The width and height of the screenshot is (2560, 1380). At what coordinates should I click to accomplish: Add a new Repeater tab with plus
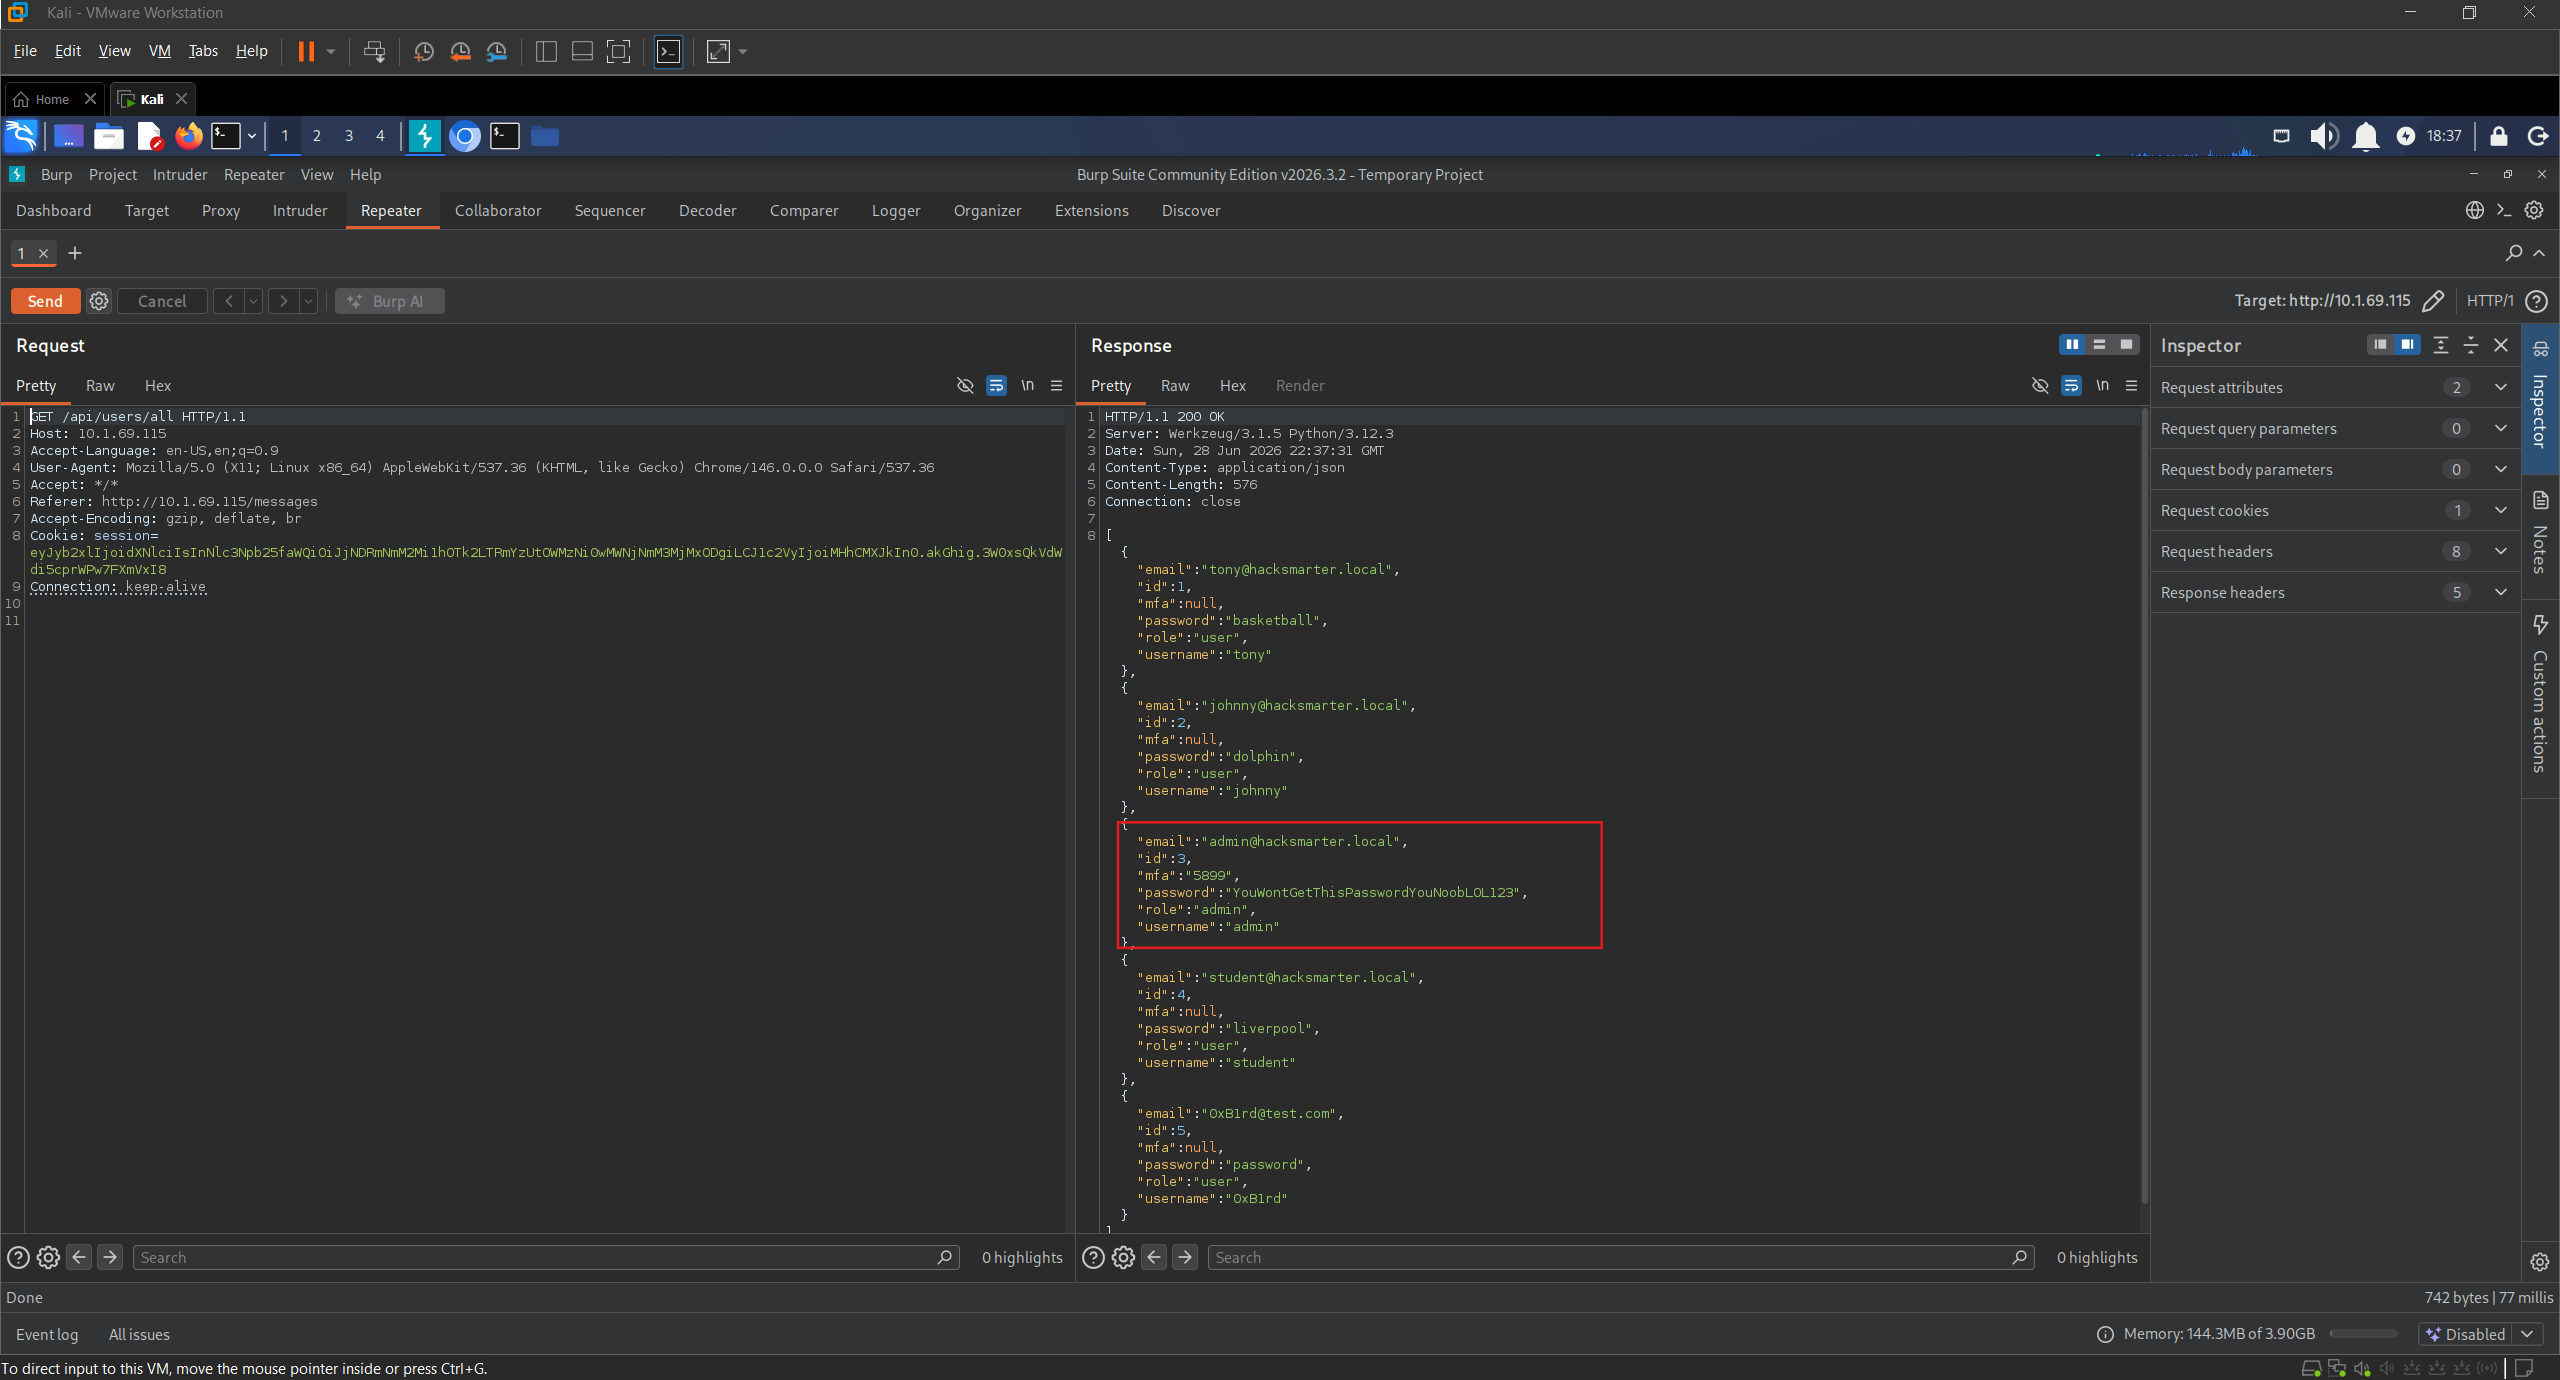coord(75,253)
